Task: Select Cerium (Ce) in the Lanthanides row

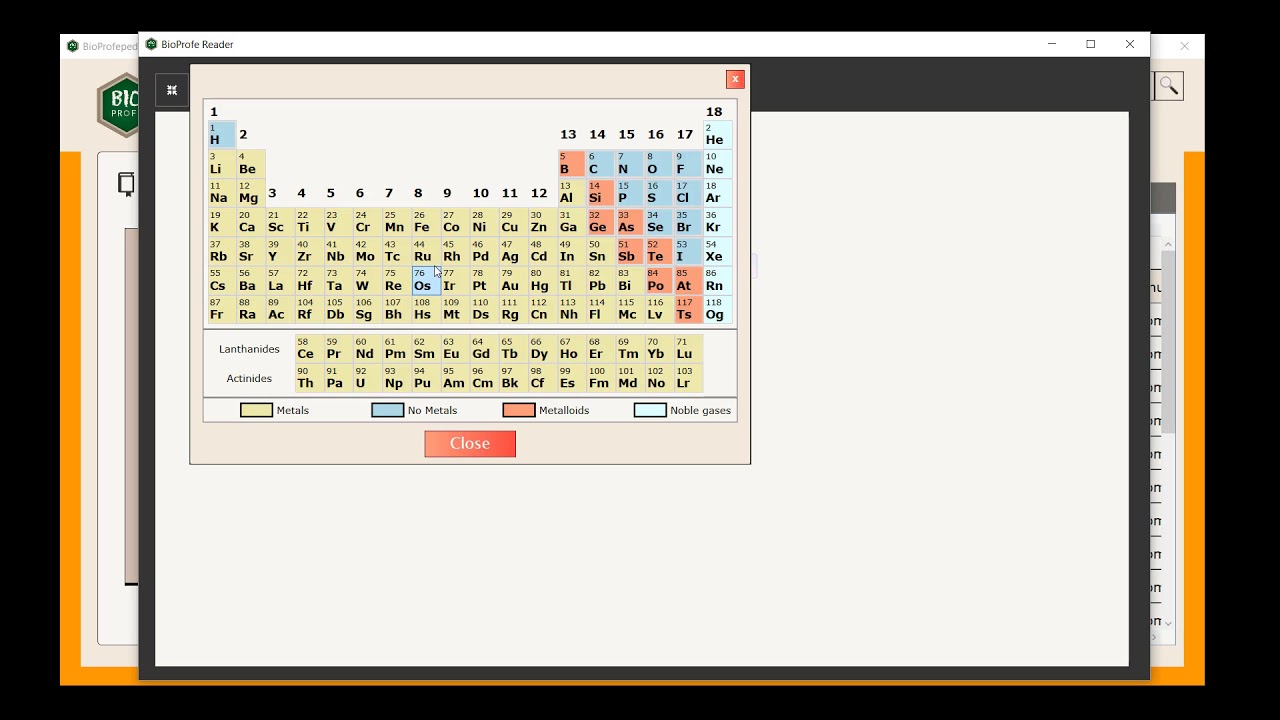Action: (x=309, y=349)
